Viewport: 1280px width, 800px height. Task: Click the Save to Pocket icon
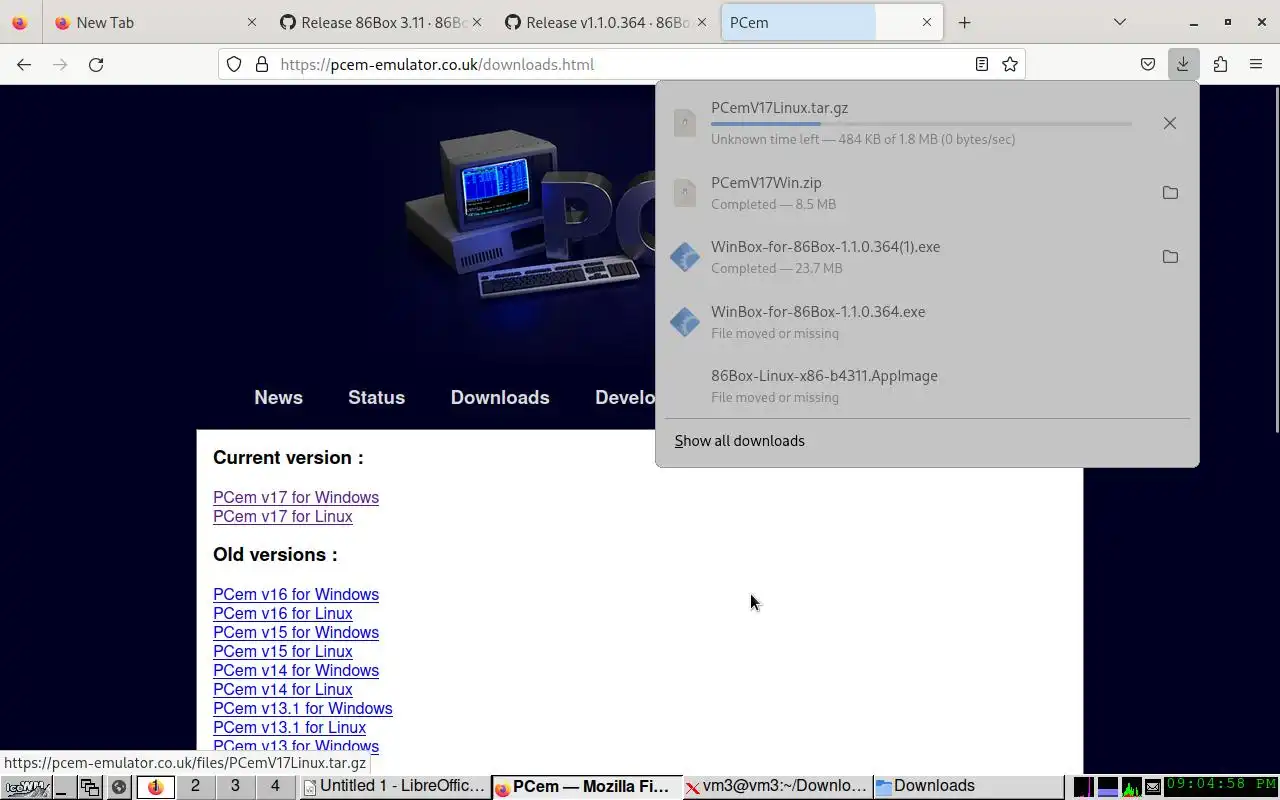click(x=1148, y=64)
